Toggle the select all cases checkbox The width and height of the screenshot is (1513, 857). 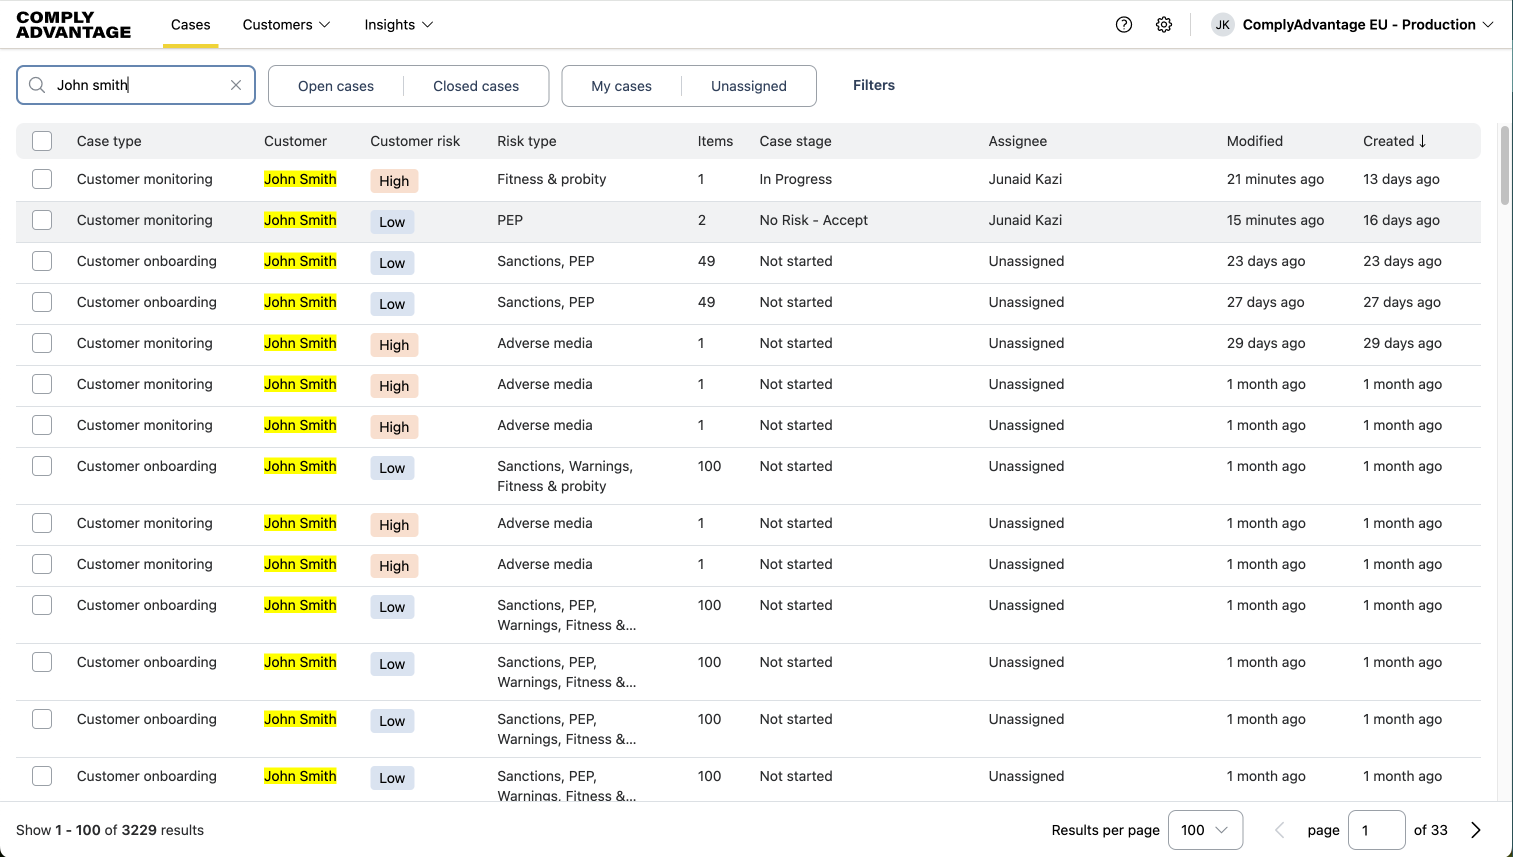coord(42,141)
